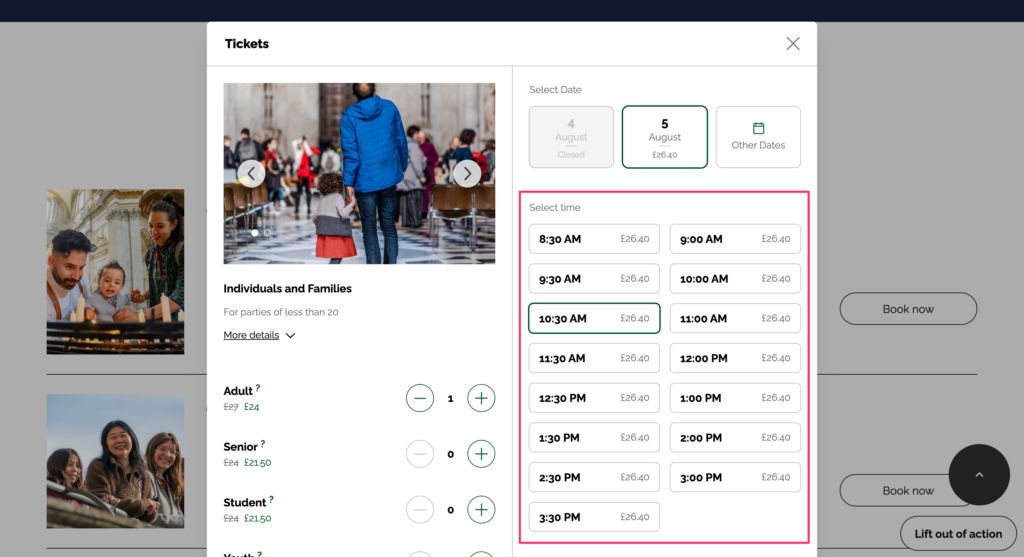Open Student ticket help question mark
The image size is (1024, 557).
pyautogui.click(x=271, y=500)
